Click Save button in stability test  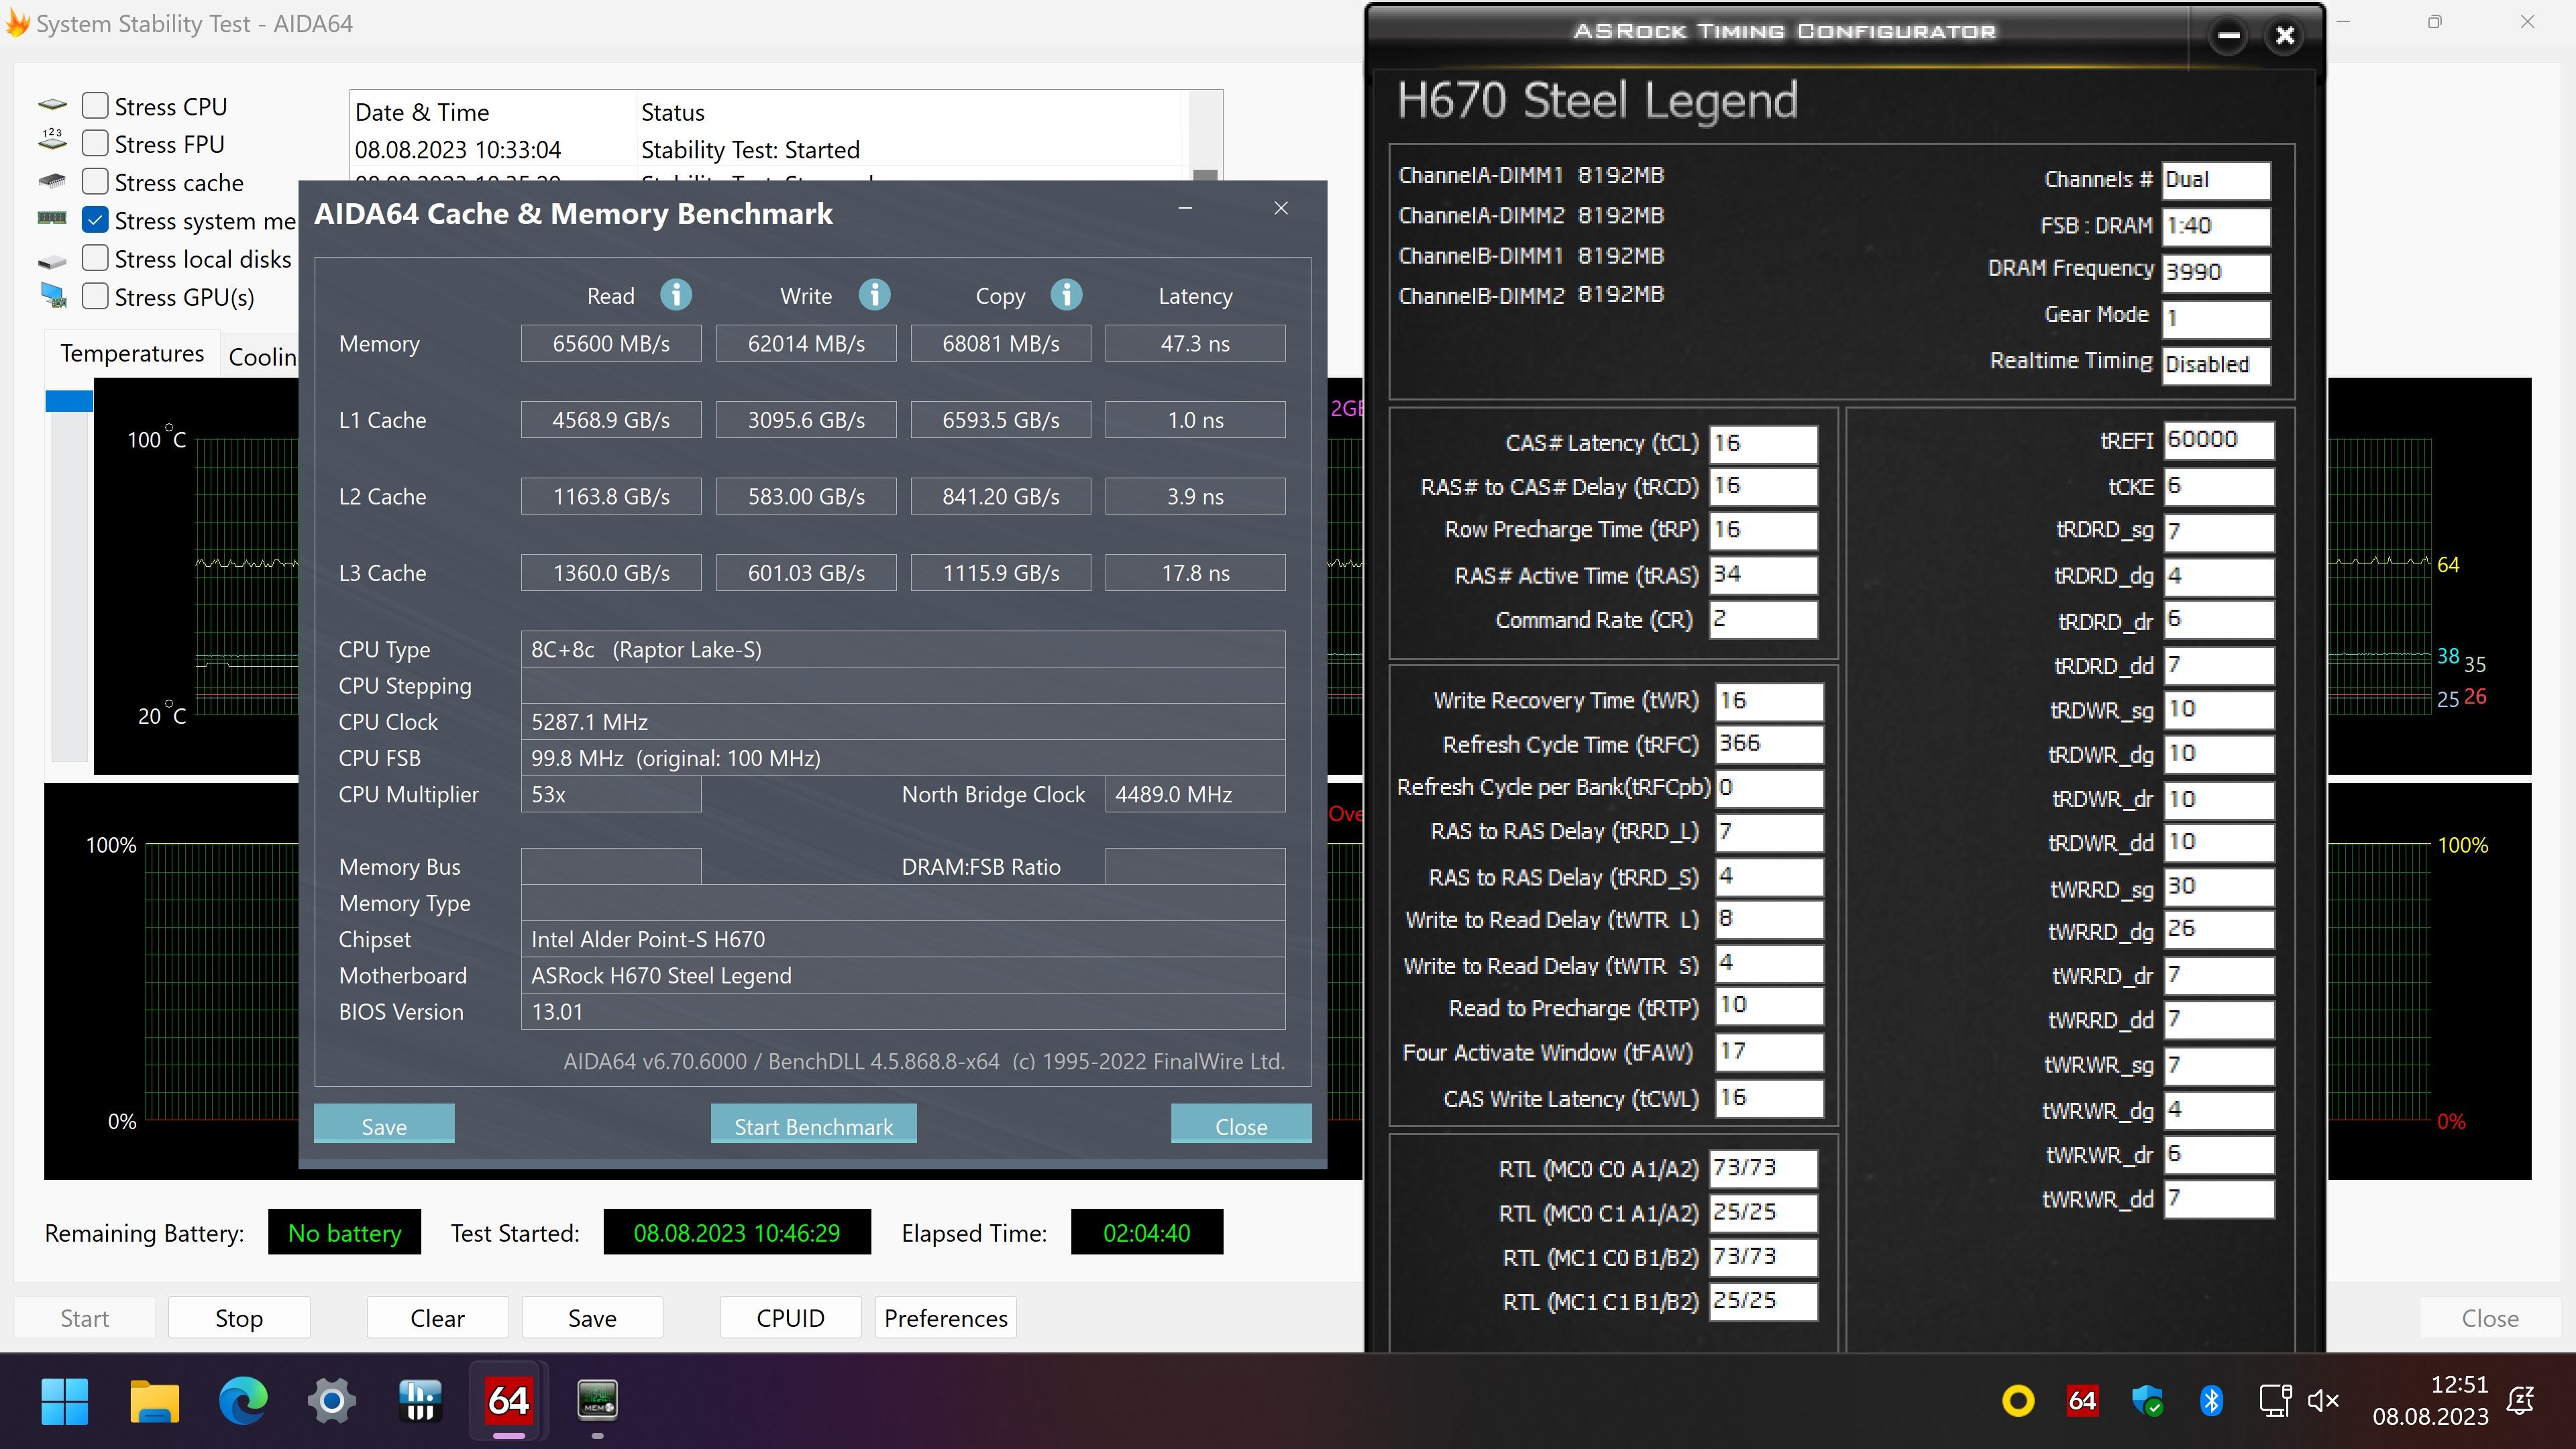(592, 1318)
